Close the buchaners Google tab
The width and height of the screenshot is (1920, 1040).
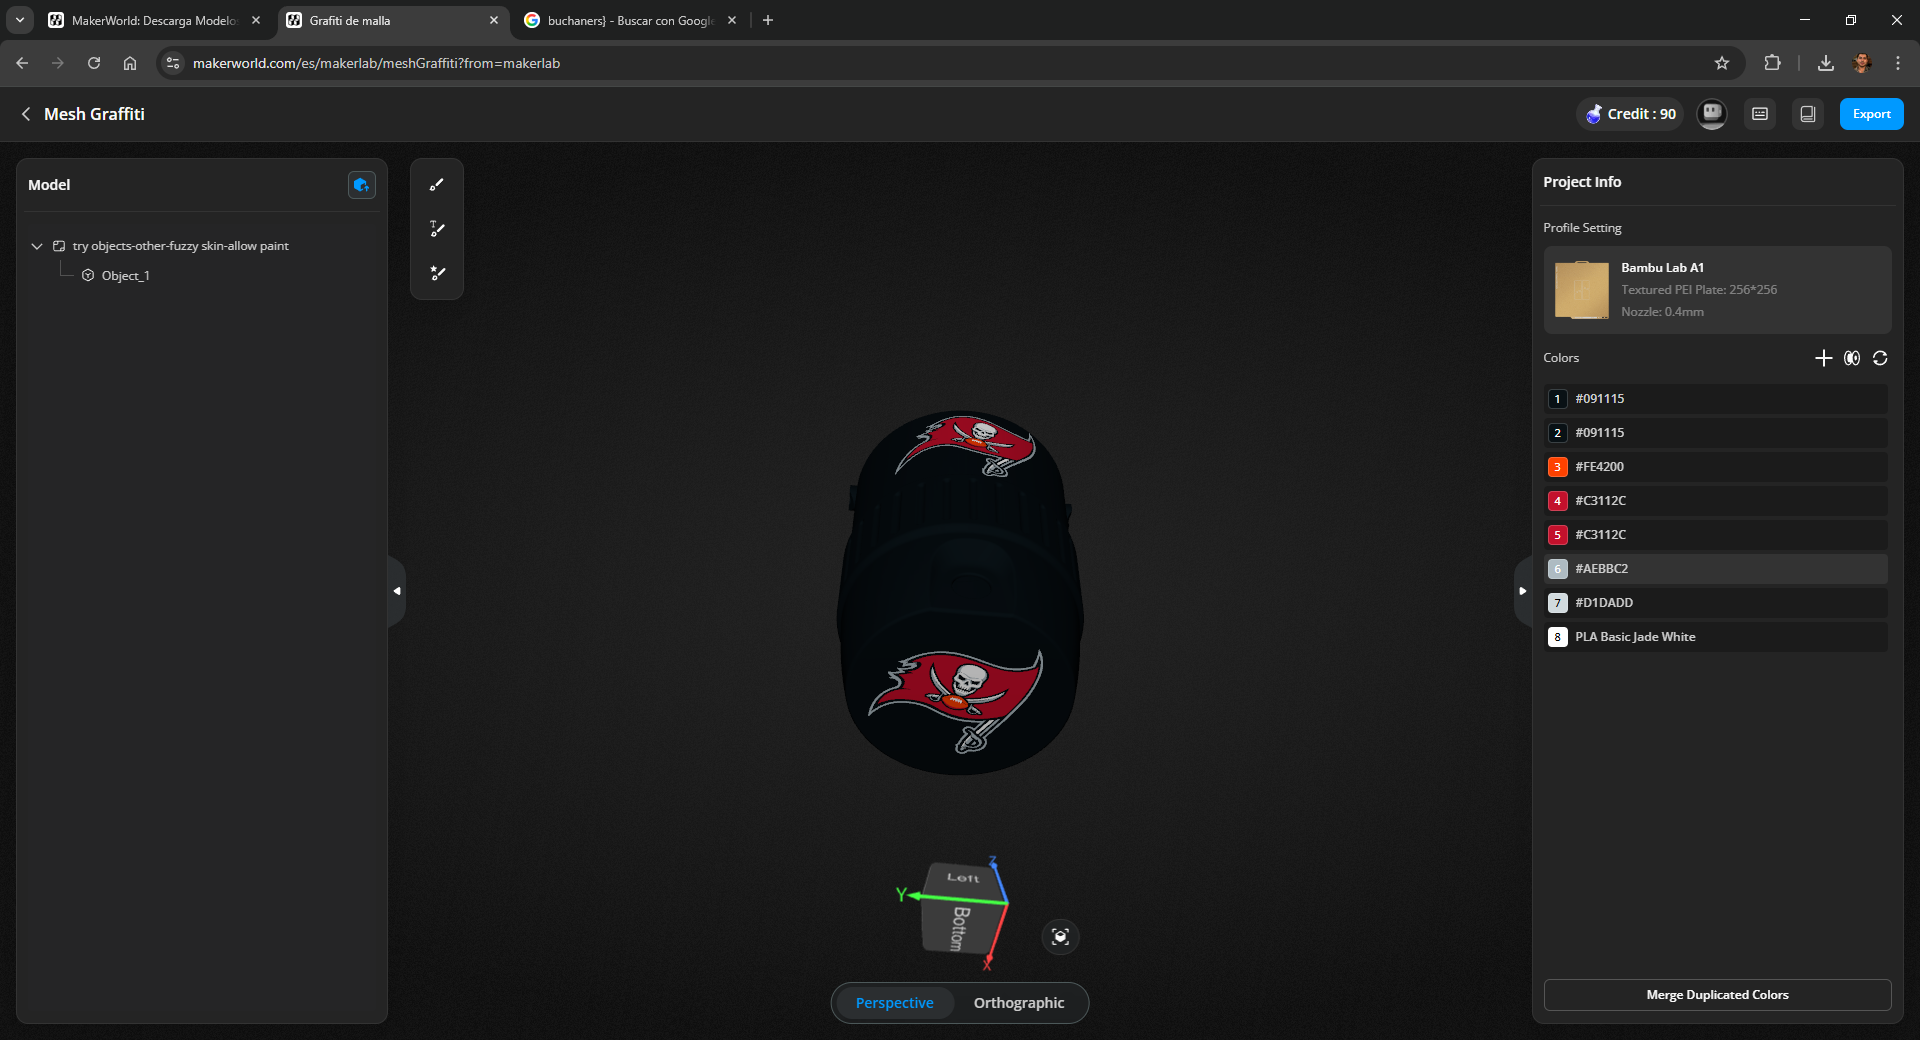(x=732, y=20)
